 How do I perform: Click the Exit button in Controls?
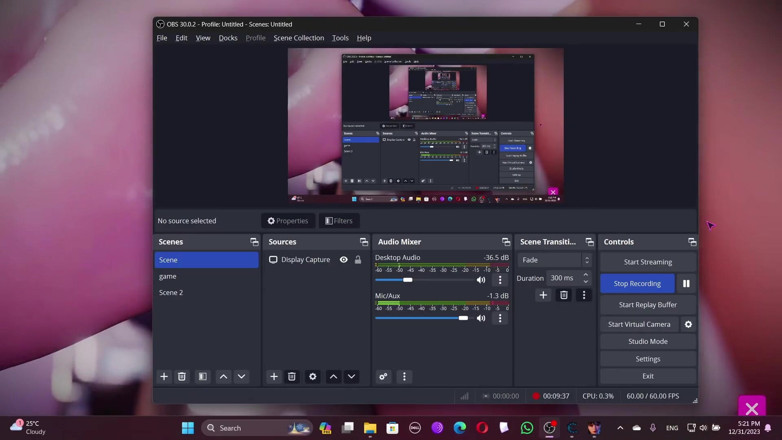(648, 376)
